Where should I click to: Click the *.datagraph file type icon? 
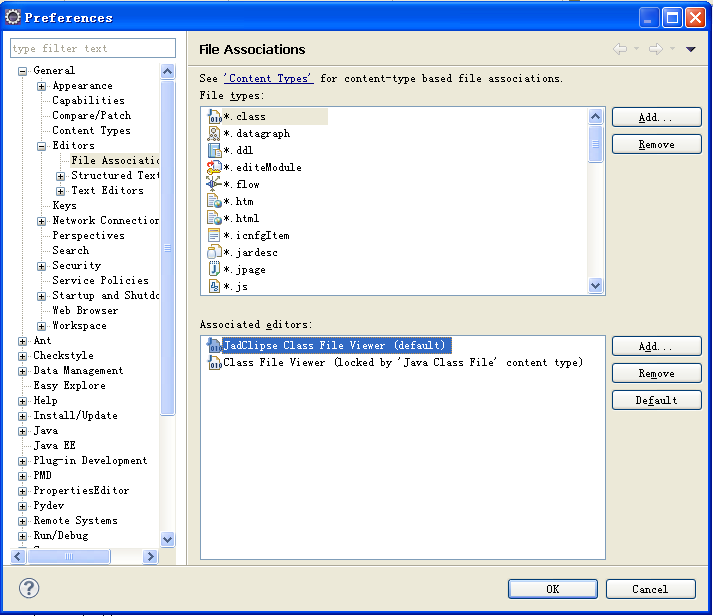214,133
